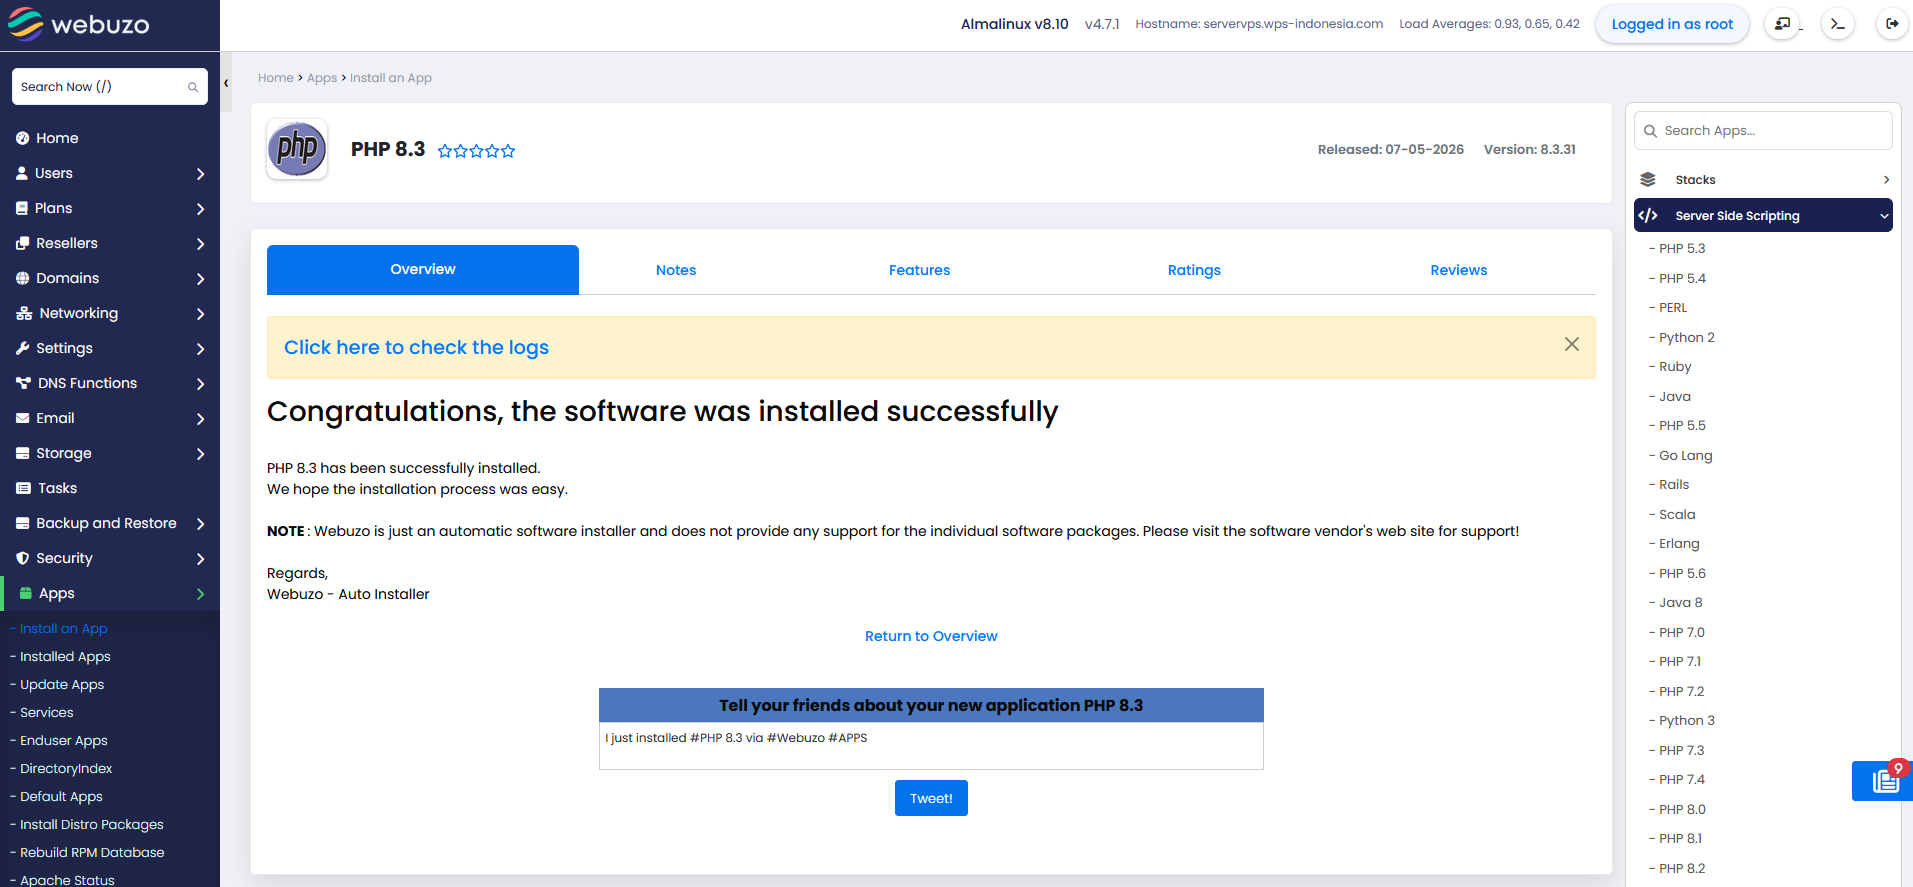Click the Plans icon in sidebar
1913x887 pixels.
22,208
